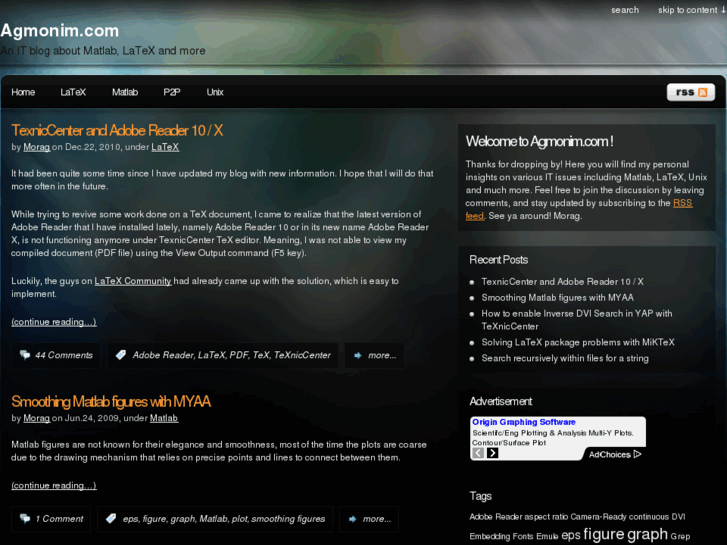Click the Embedding Fonts tag

[501, 537]
